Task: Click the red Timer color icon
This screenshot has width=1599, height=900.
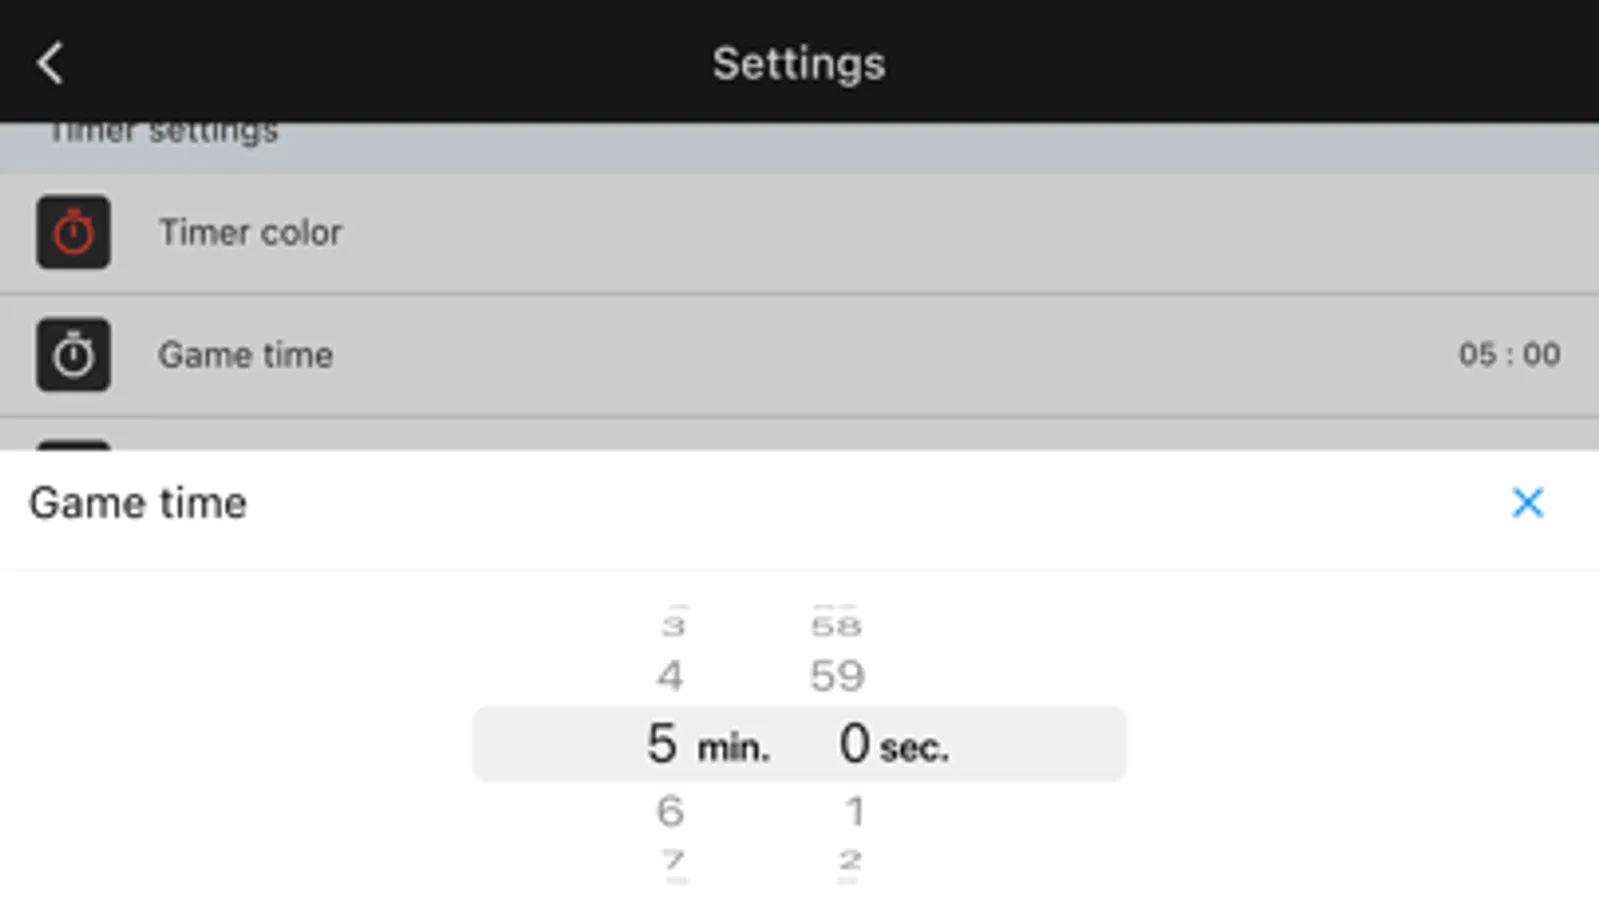Action: (73, 232)
